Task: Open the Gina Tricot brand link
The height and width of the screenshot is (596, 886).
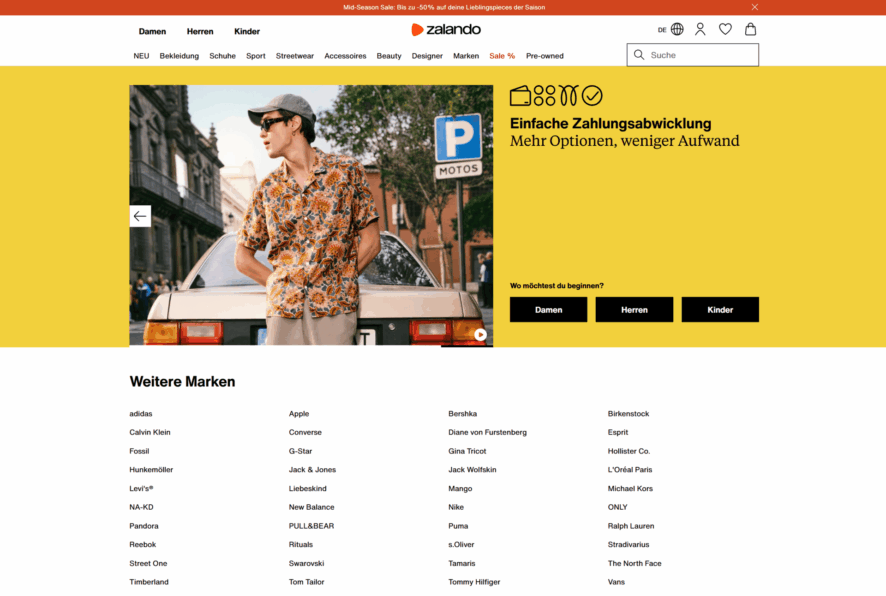Action: tap(467, 451)
